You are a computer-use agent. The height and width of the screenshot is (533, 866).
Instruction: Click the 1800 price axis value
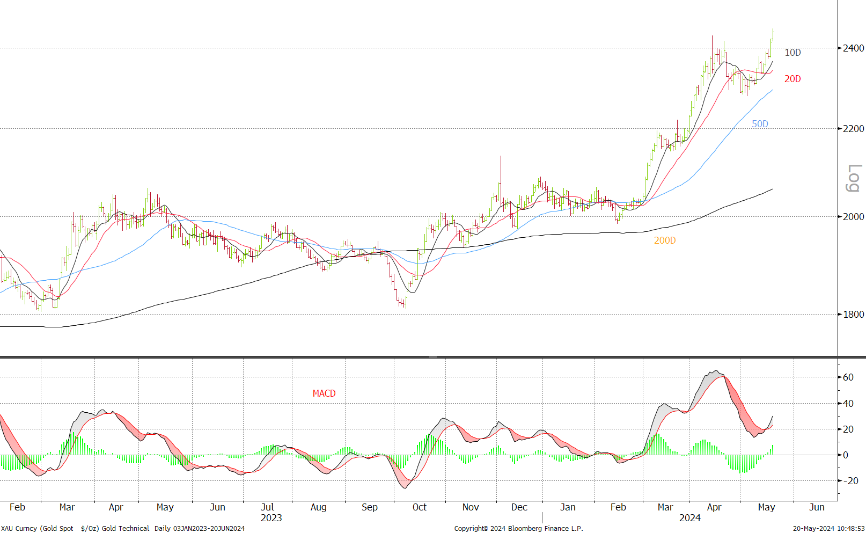coord(853,314)
